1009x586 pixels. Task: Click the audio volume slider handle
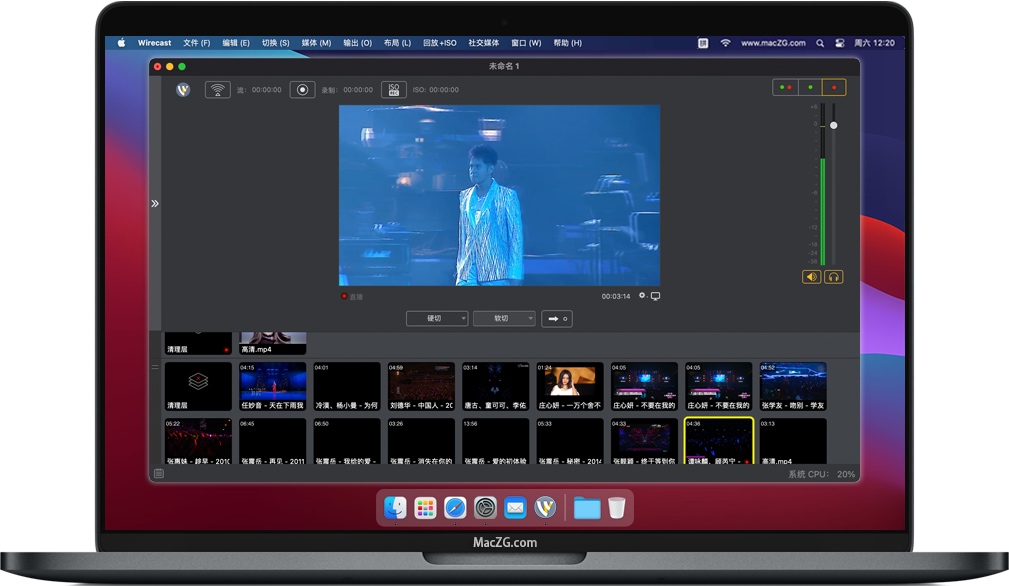[834, 125]
